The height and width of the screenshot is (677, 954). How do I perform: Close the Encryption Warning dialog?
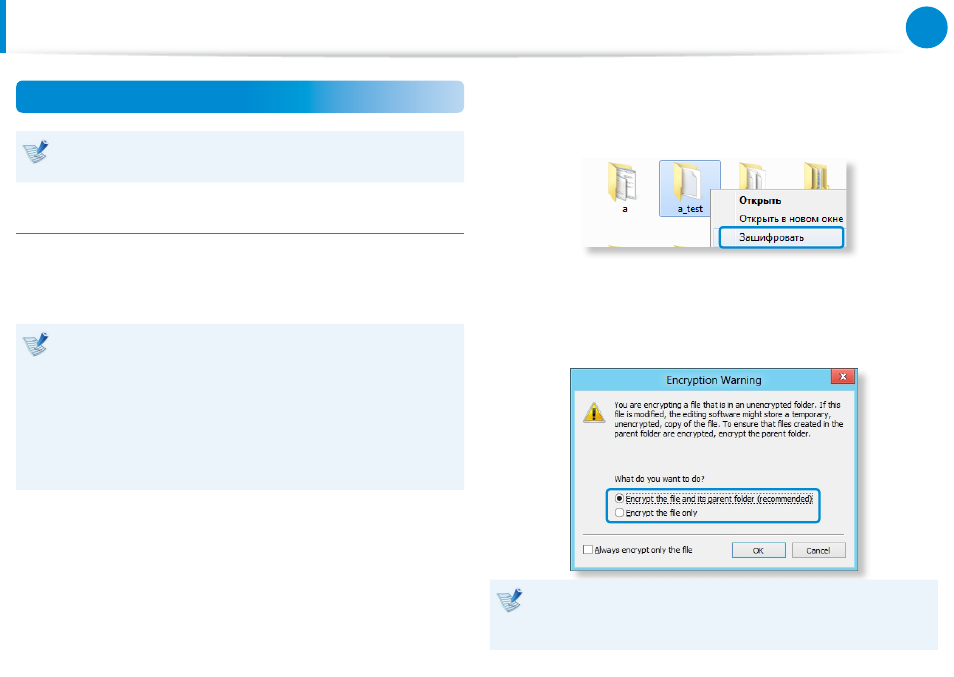(x=843, y=377)
